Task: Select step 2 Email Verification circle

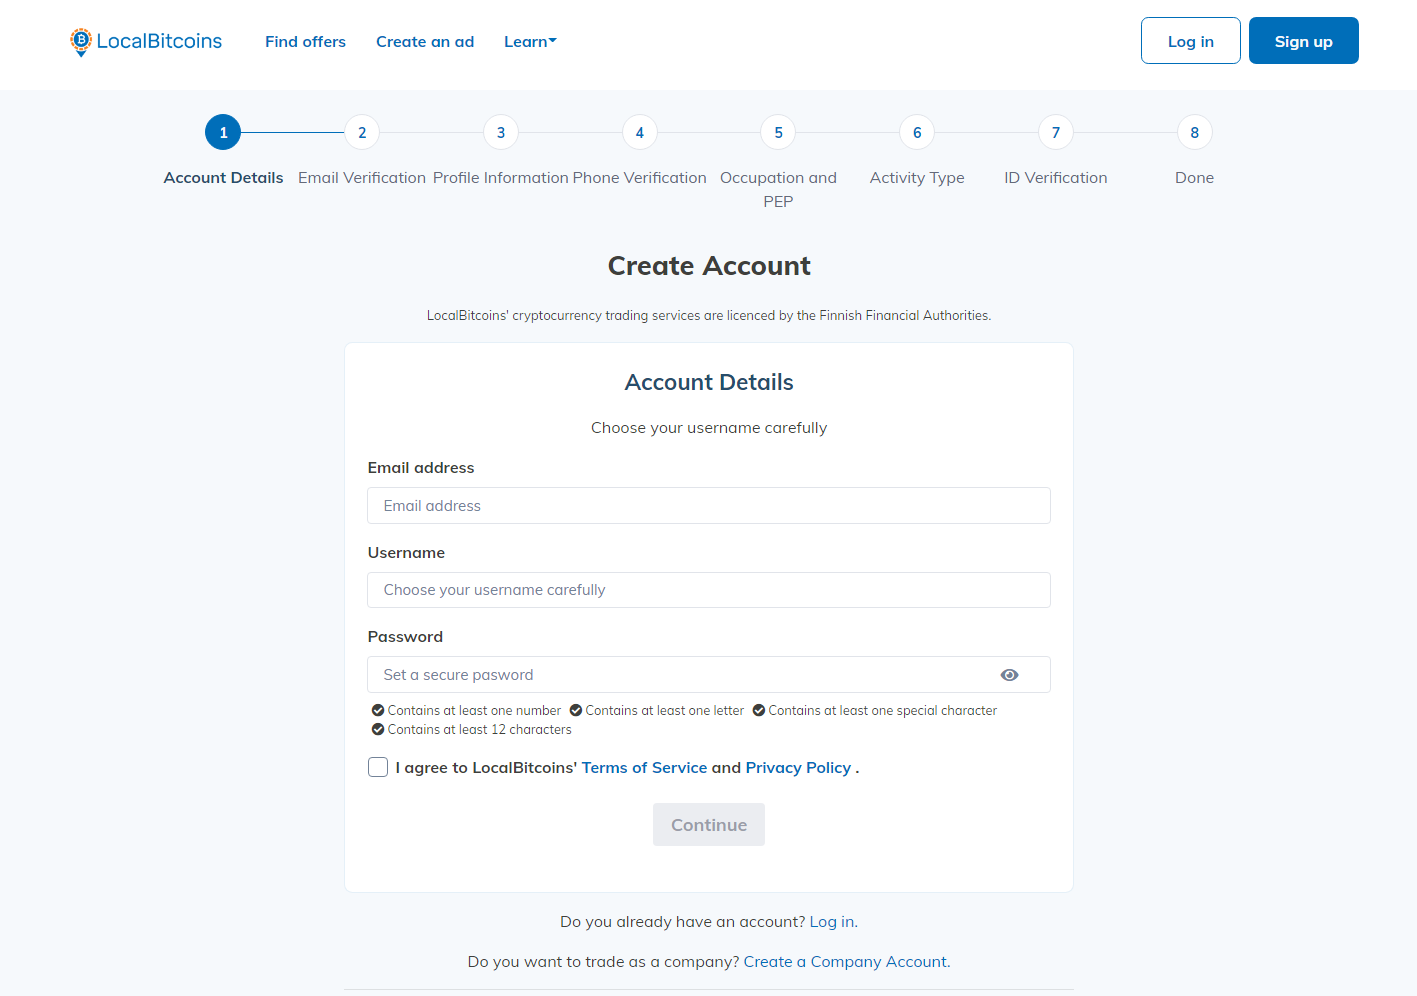Action: point(362,132)
